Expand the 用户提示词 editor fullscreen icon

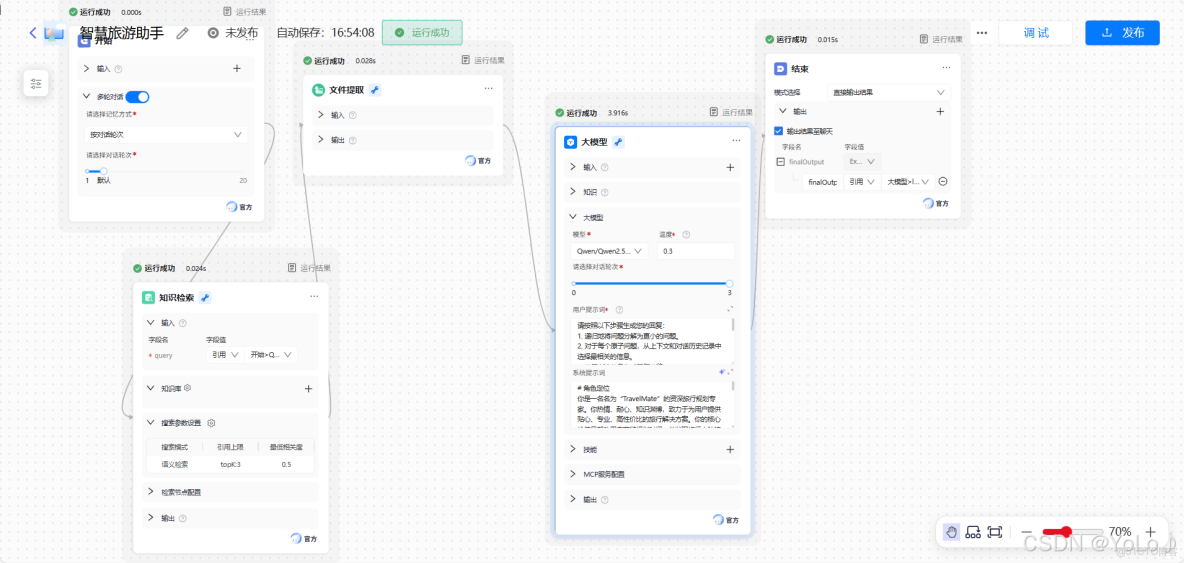click(730, 309)
